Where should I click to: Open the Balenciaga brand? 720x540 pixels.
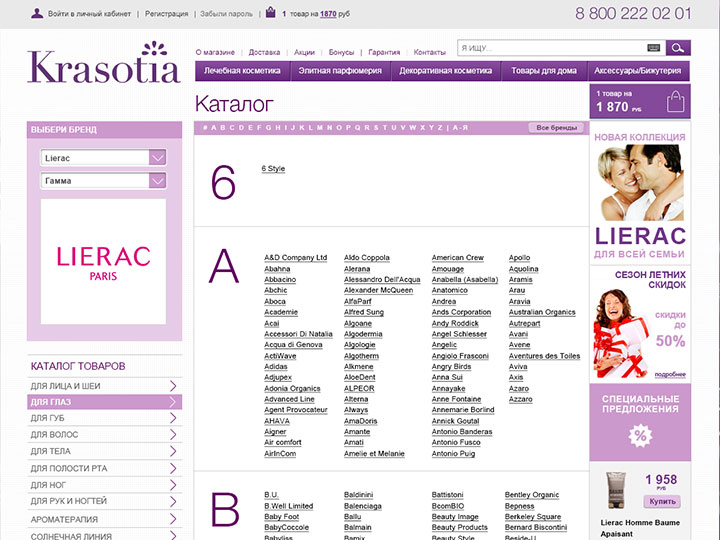point(363,506)
